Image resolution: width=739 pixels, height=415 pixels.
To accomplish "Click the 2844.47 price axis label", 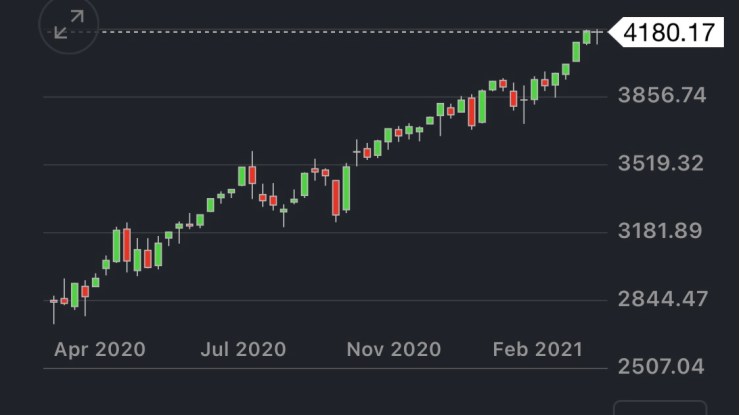I will point(663,299).
